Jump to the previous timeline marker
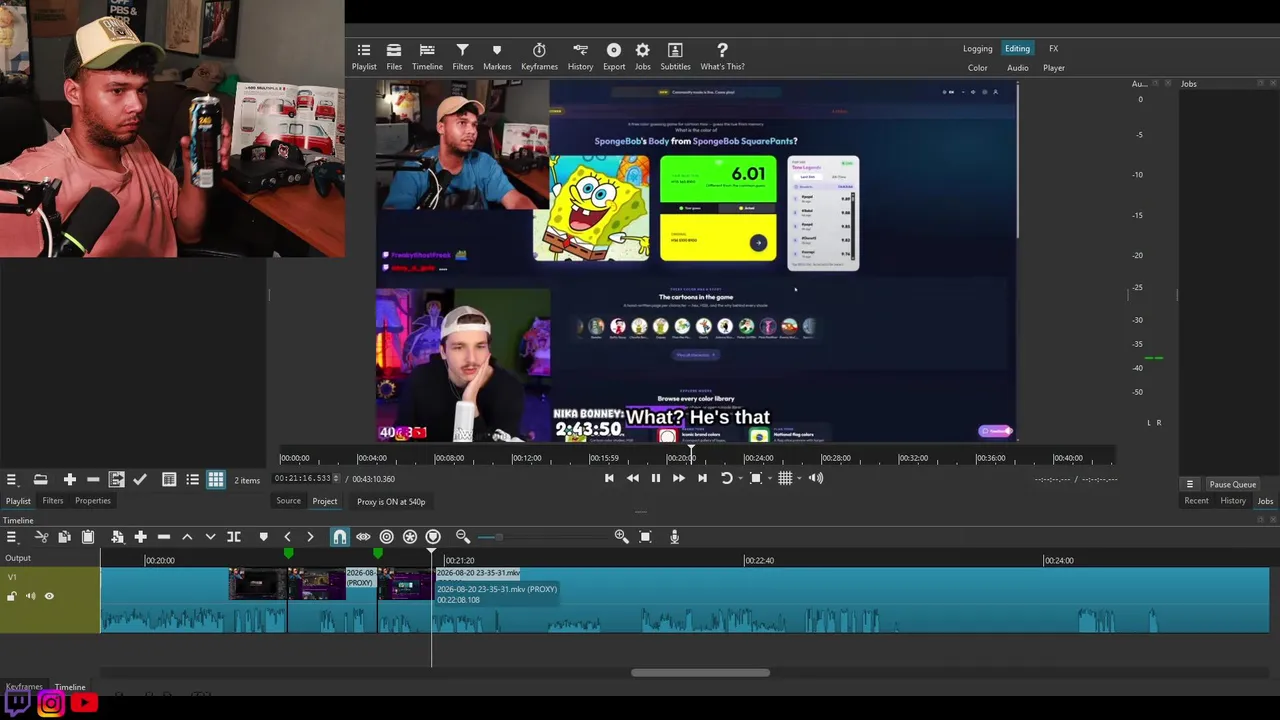Viewport: 1280px width, 720px height. pos(287,537)
